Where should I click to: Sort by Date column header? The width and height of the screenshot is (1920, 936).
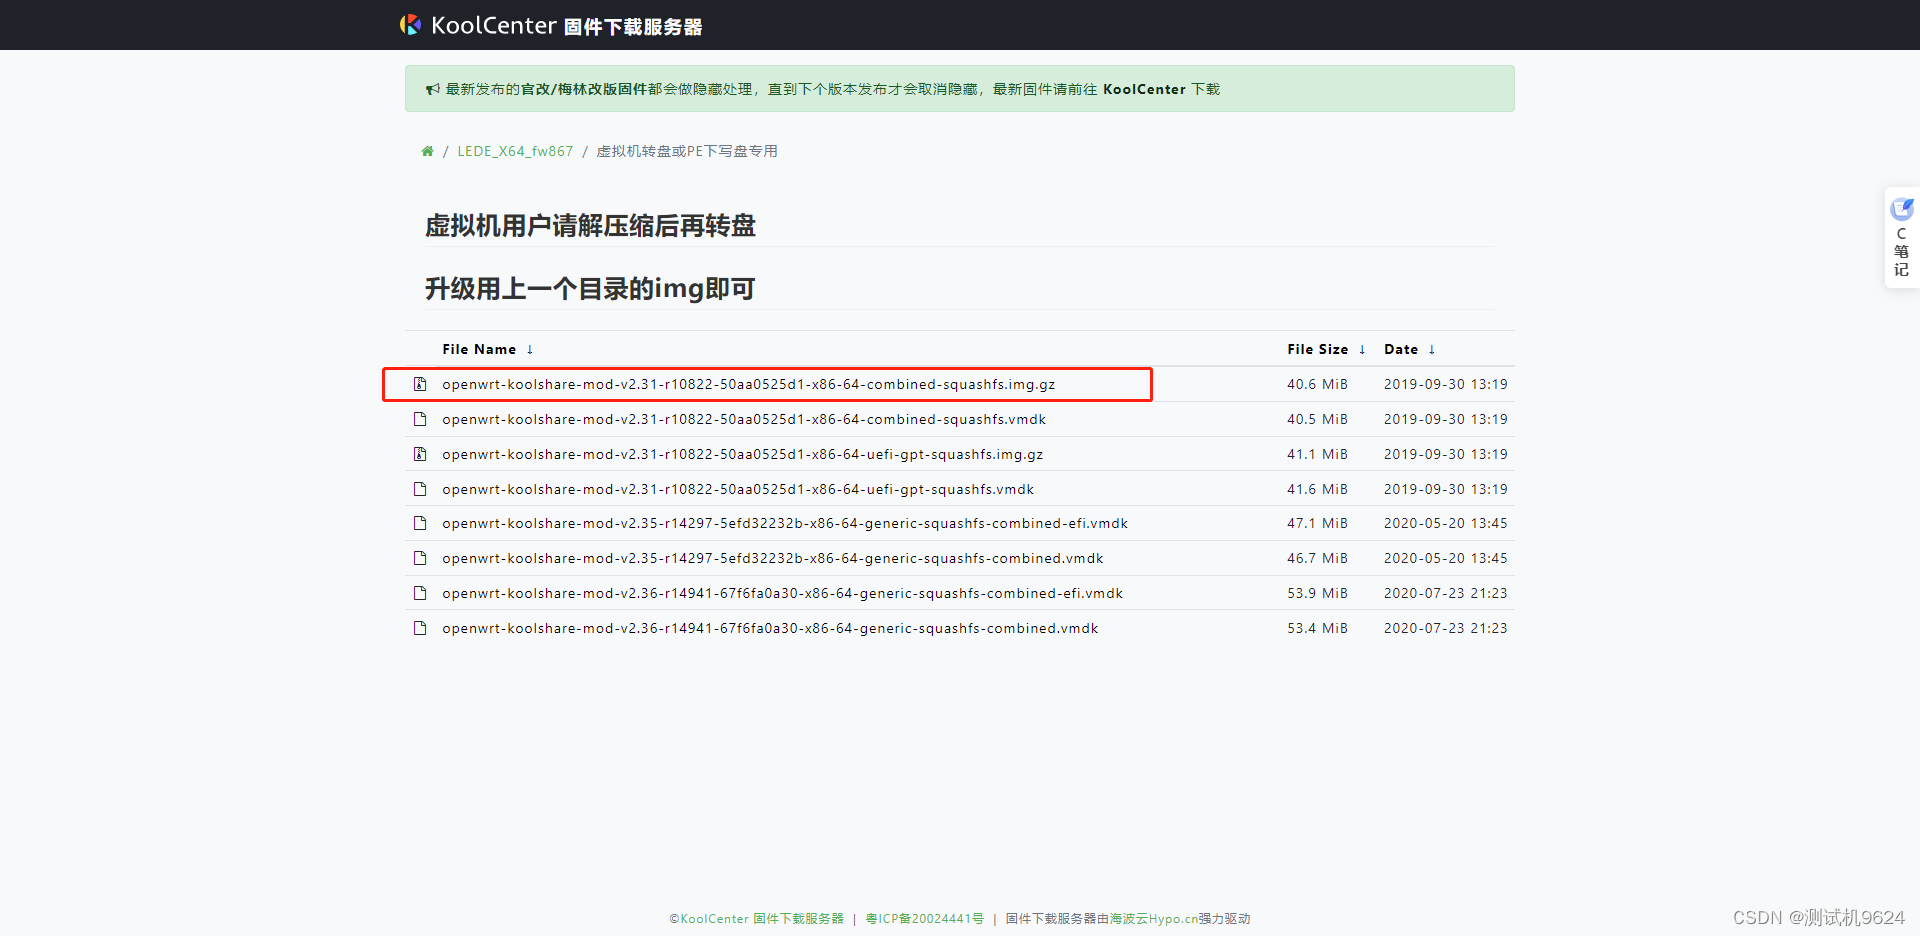[x=1400, y=349]
